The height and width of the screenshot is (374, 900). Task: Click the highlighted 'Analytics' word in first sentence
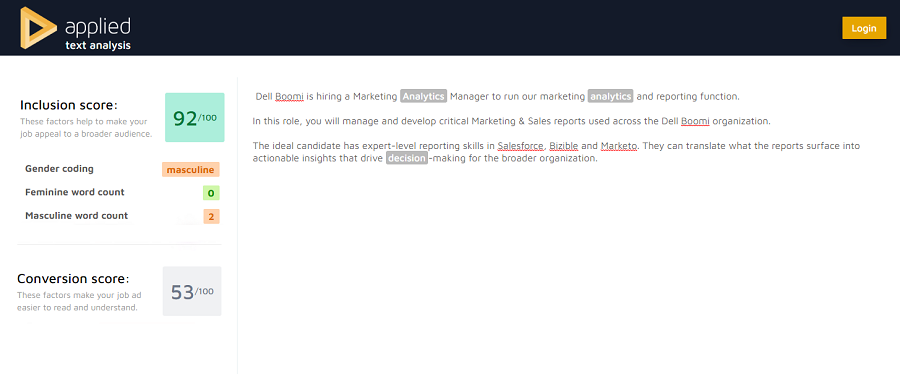(424, 96)
